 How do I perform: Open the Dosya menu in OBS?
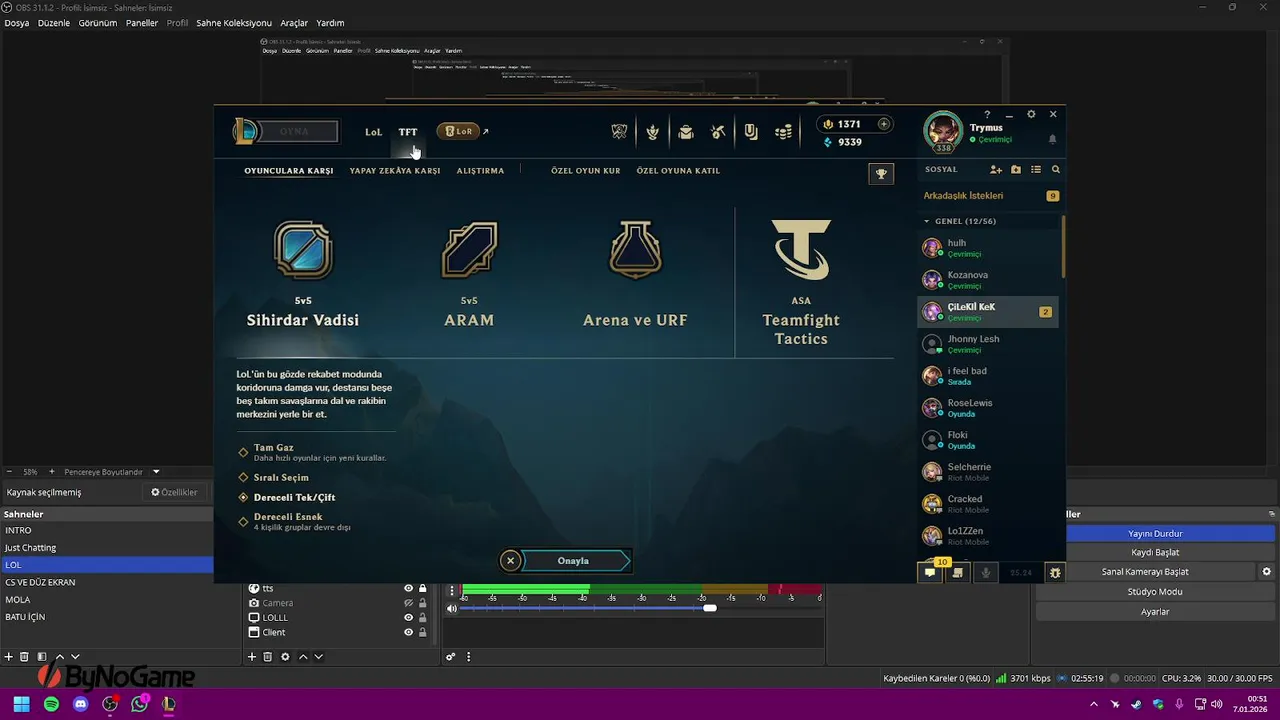click(x=17, y=23)
